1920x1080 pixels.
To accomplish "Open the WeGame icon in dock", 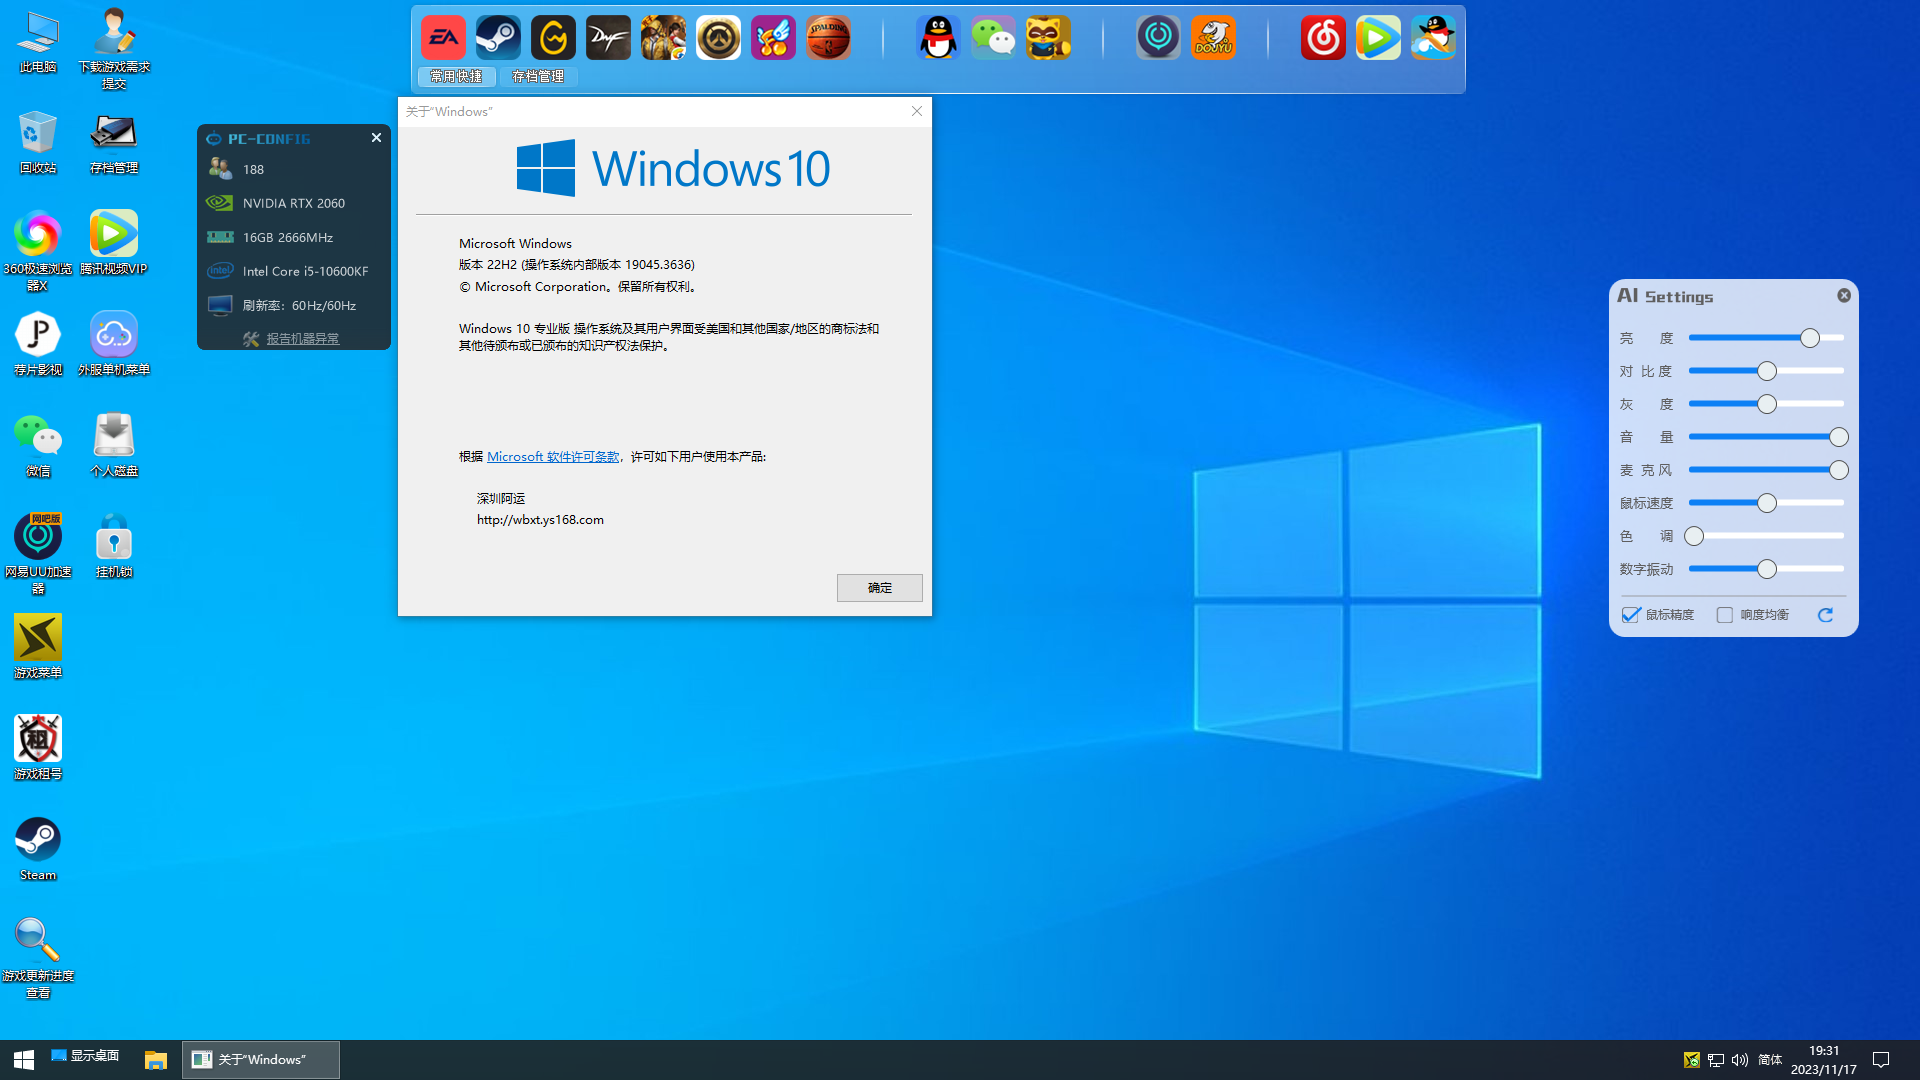I will (553, 38).
